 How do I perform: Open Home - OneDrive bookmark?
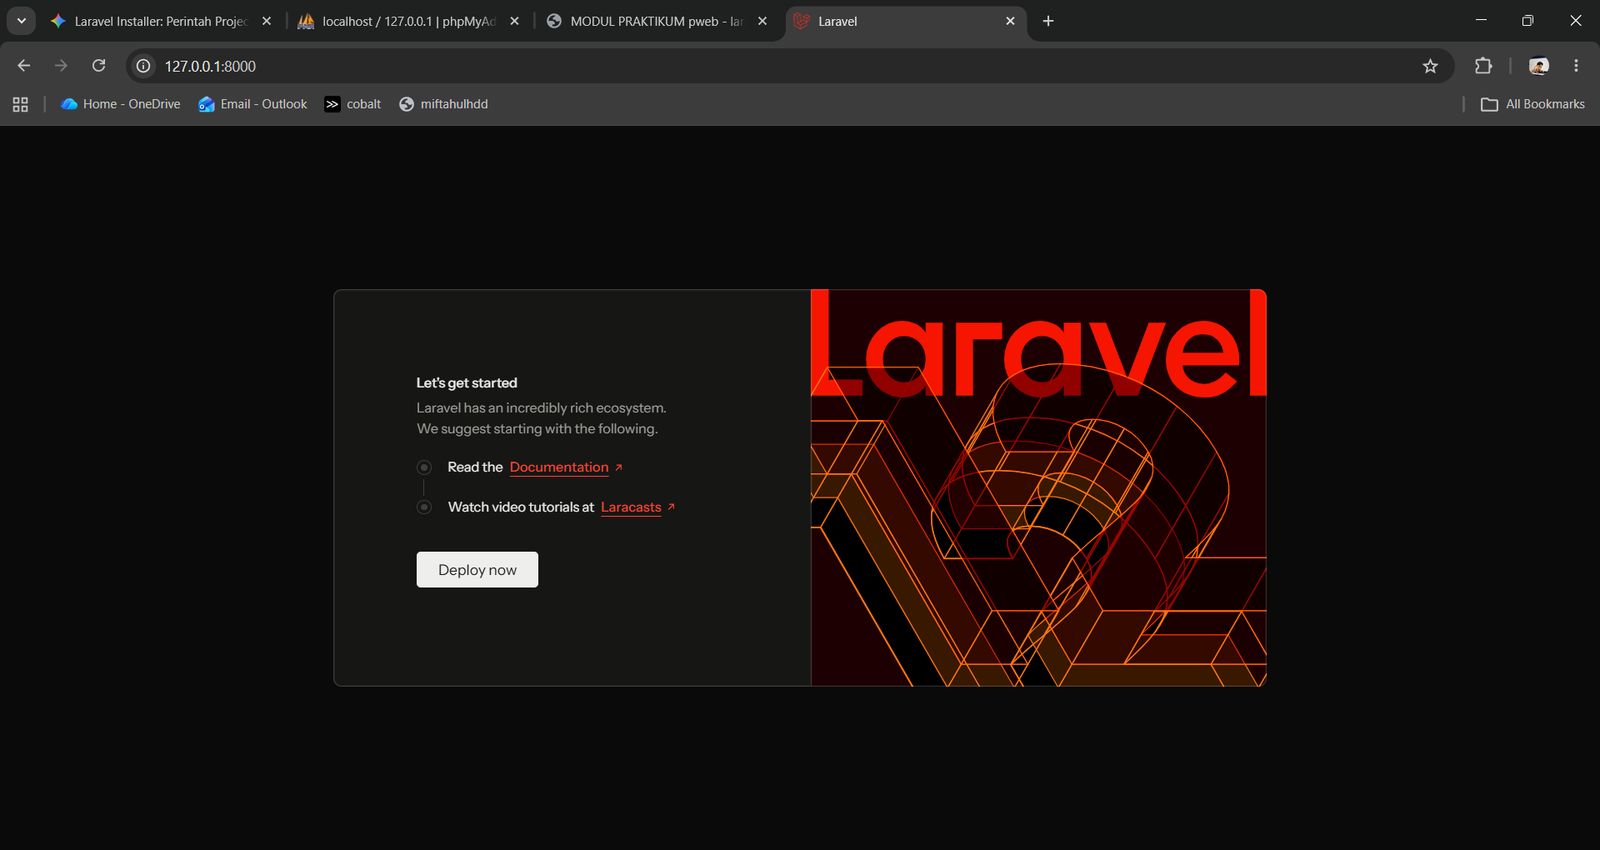point(121,104)
